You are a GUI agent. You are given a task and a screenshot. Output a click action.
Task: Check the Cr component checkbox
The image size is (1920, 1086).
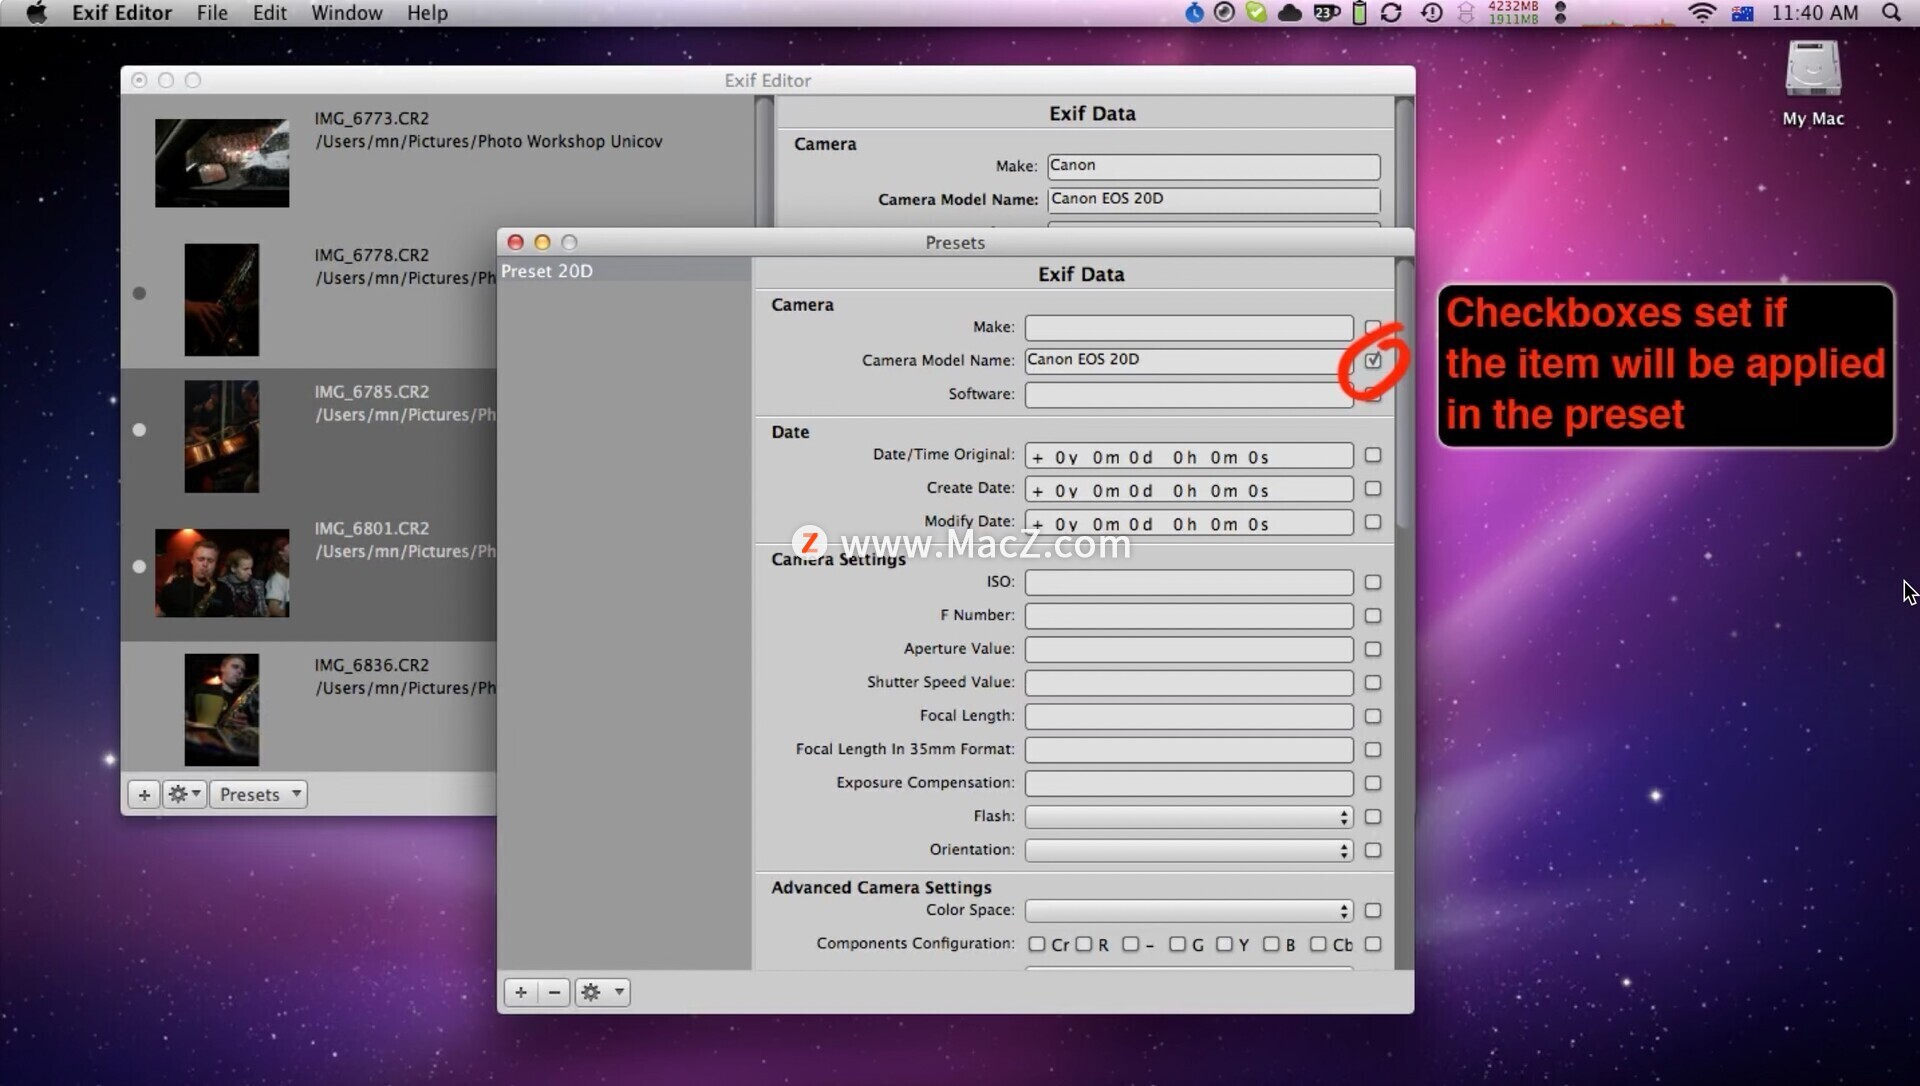[1037, 944]
